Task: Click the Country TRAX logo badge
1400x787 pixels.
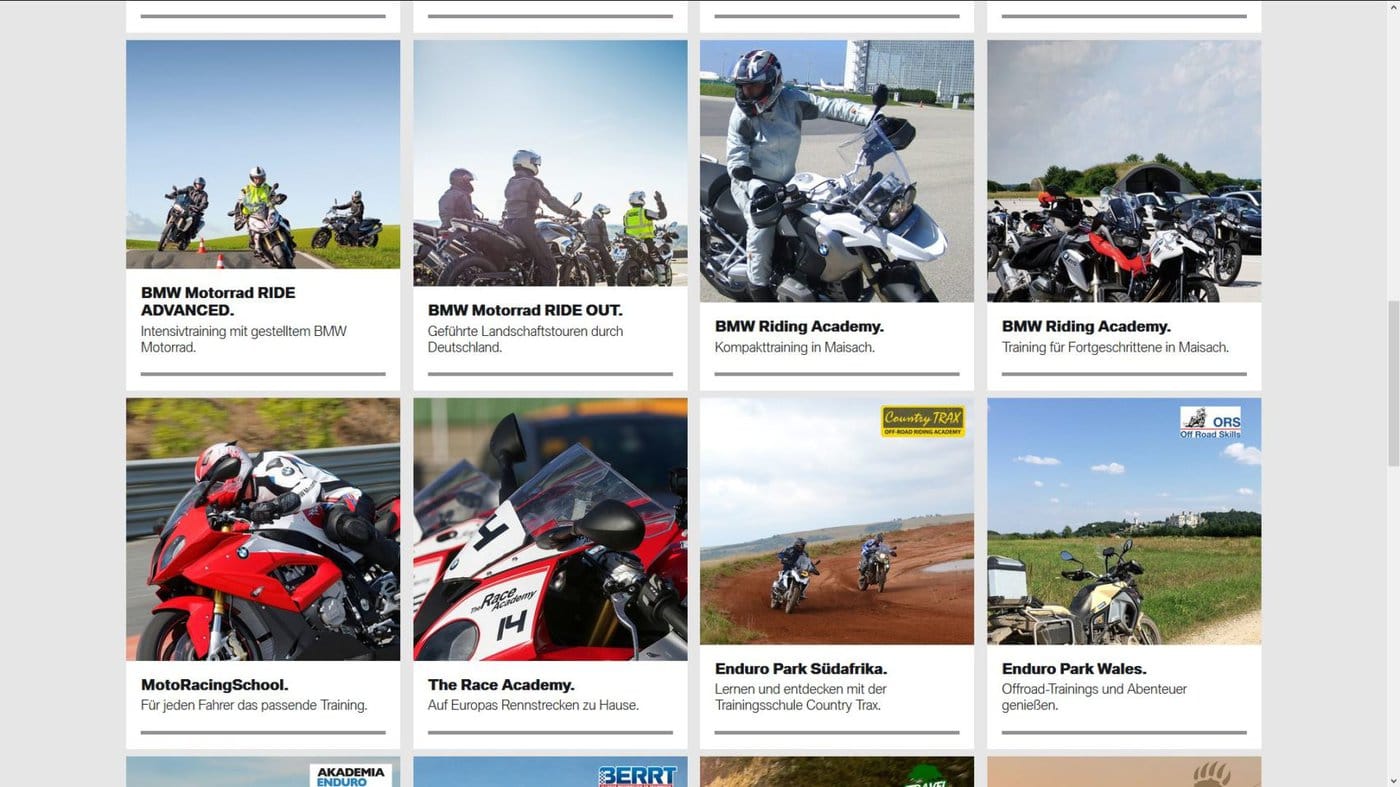Action: (x=922, y=421)
